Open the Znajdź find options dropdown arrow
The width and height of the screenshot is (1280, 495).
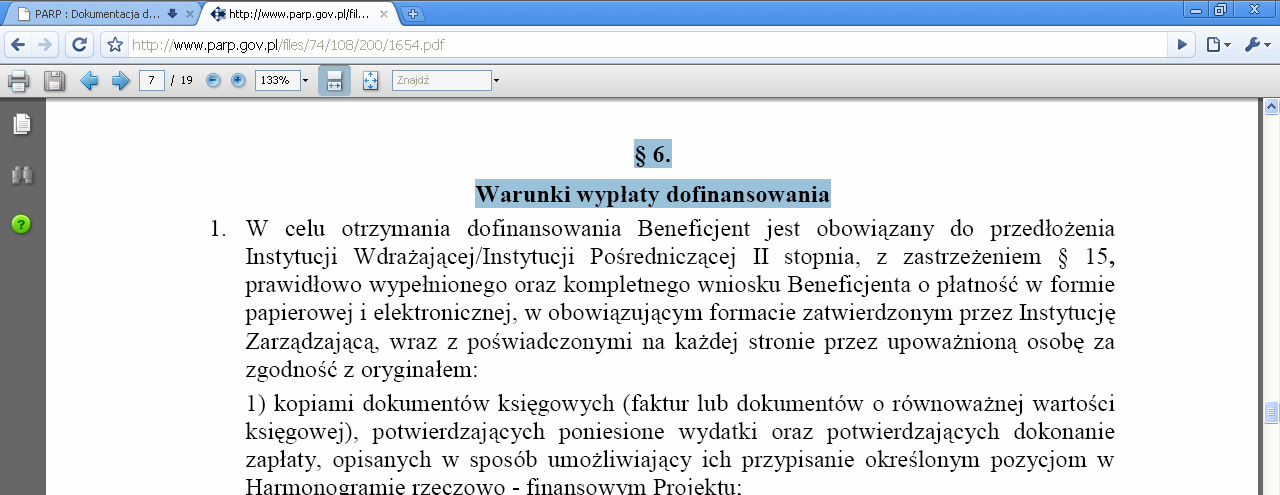[x=496, y=80]
